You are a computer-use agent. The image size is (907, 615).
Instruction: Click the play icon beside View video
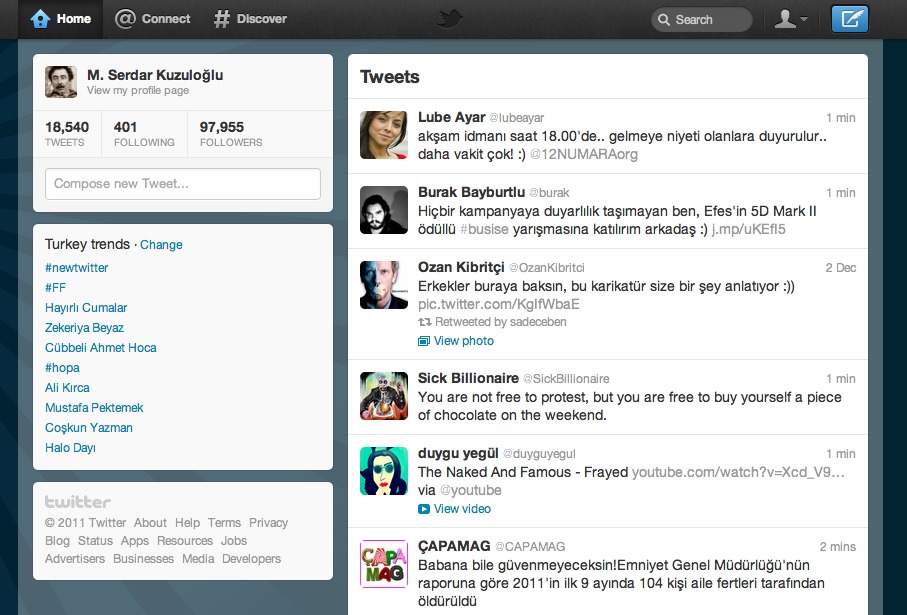tap(424, 509)
